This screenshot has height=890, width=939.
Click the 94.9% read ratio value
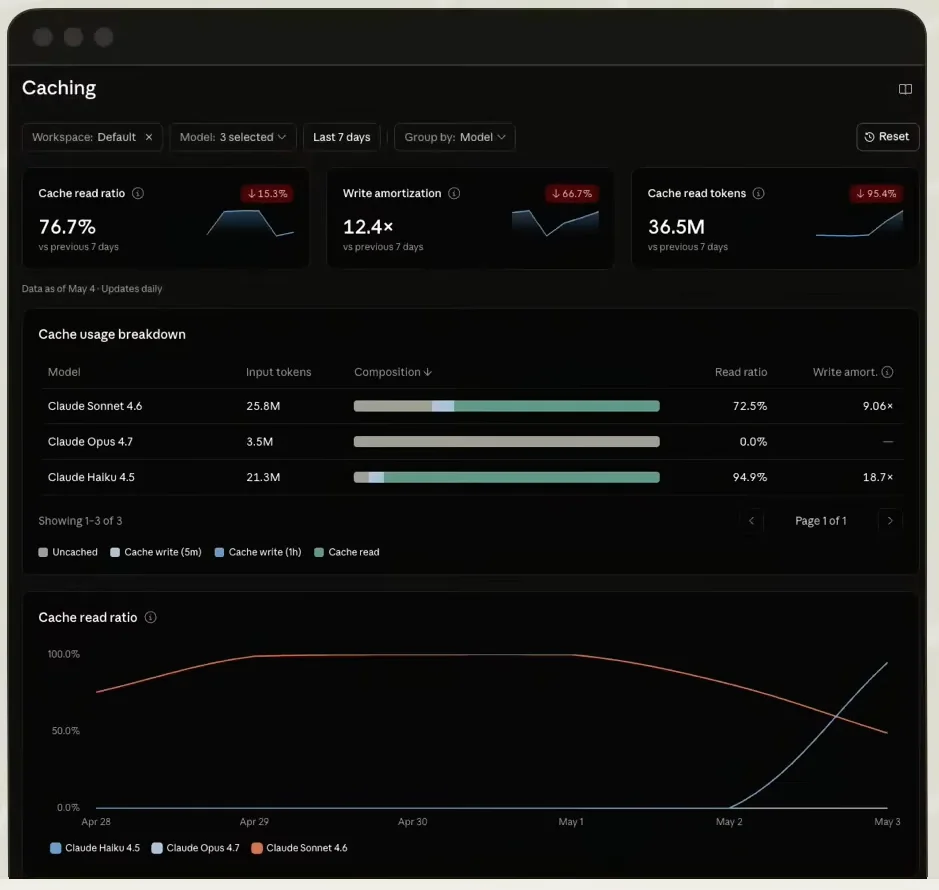(750, 477)
